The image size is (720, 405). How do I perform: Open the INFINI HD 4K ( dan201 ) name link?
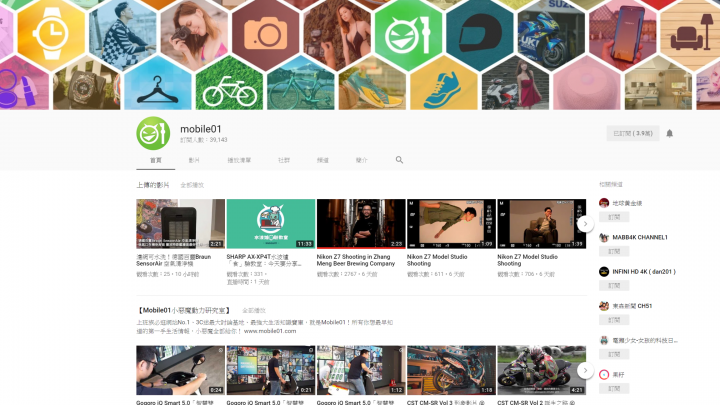coord(644,271)
